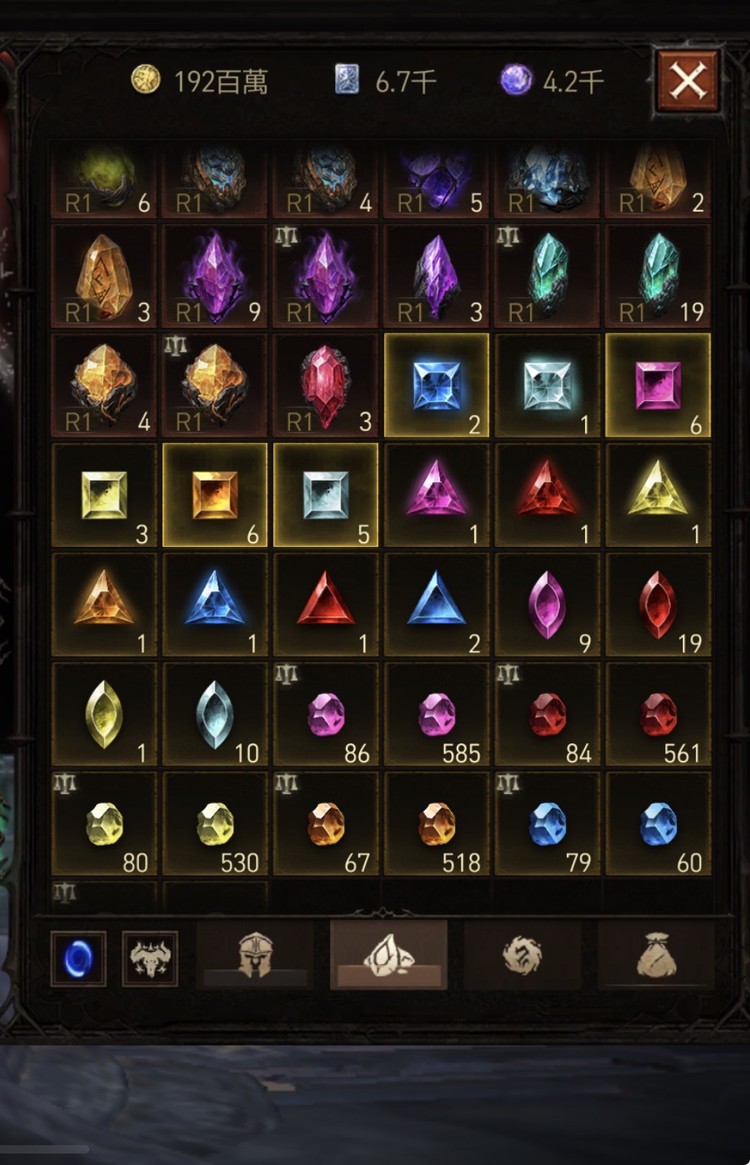Switch to the gems tab
750x1165 pixels.
click(389, 955)
